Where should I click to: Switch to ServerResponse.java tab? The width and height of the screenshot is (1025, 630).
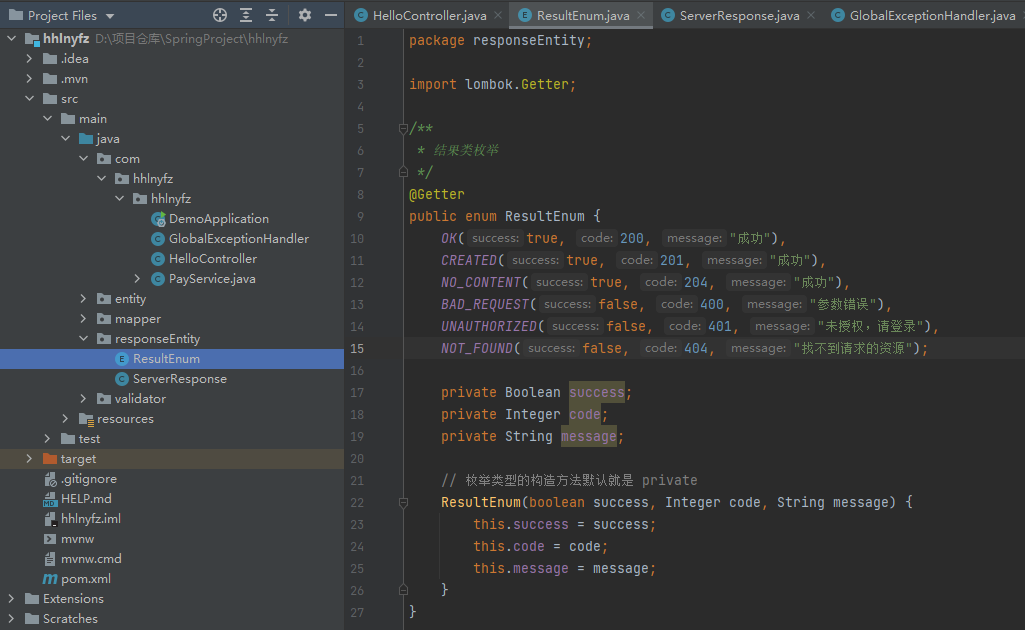tap(738, 16)
